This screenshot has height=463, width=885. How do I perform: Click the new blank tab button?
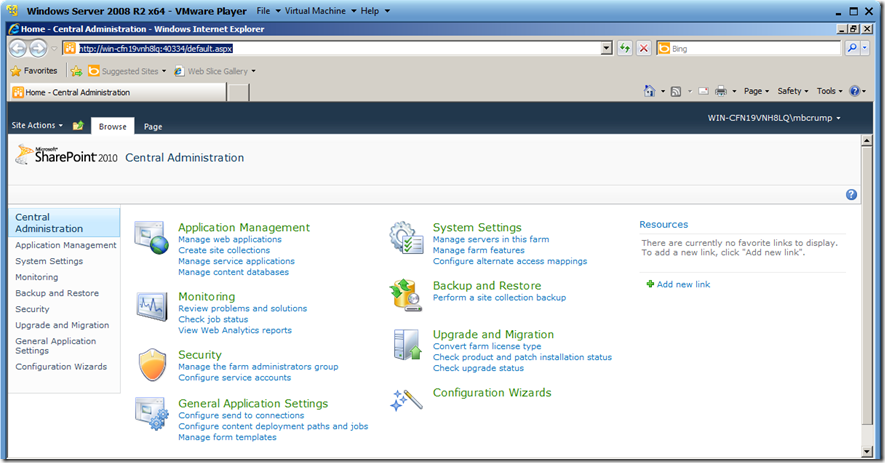pyautogui.click(x=239, y=92)
